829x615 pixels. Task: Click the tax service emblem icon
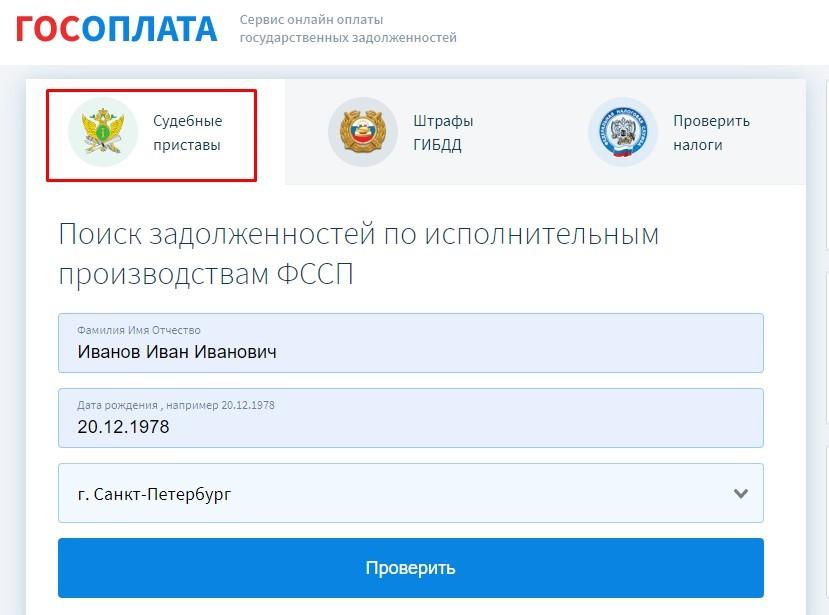click(x=623, y=132)
